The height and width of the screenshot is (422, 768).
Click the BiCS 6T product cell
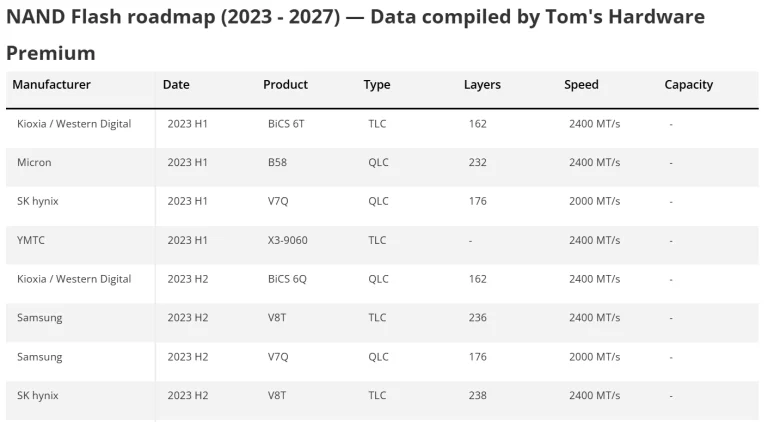point(286,123)
